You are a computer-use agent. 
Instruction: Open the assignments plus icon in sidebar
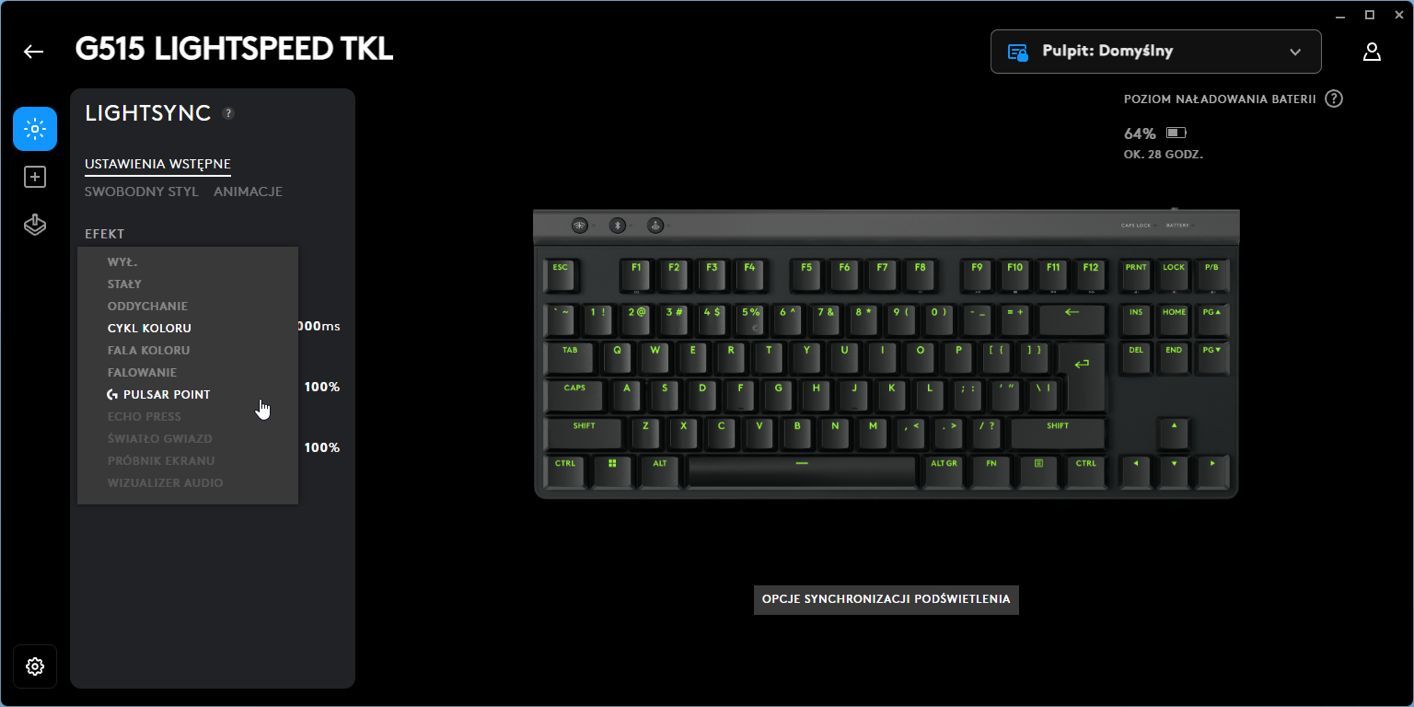point(35,177)
